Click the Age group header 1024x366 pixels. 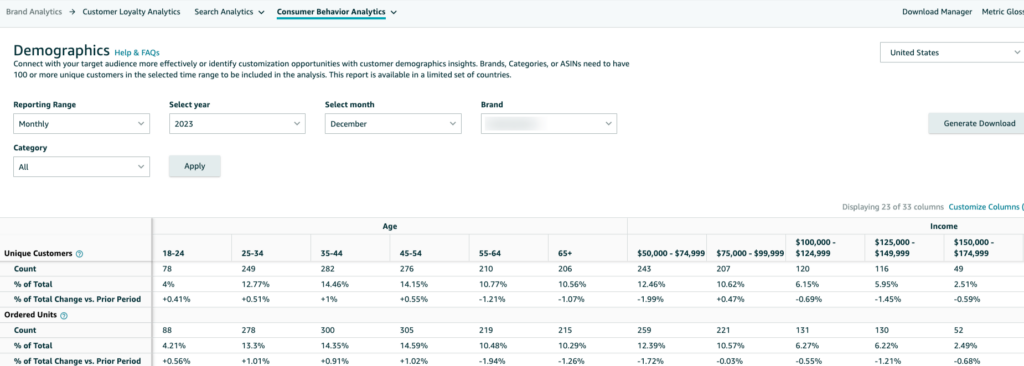point(389,226)
